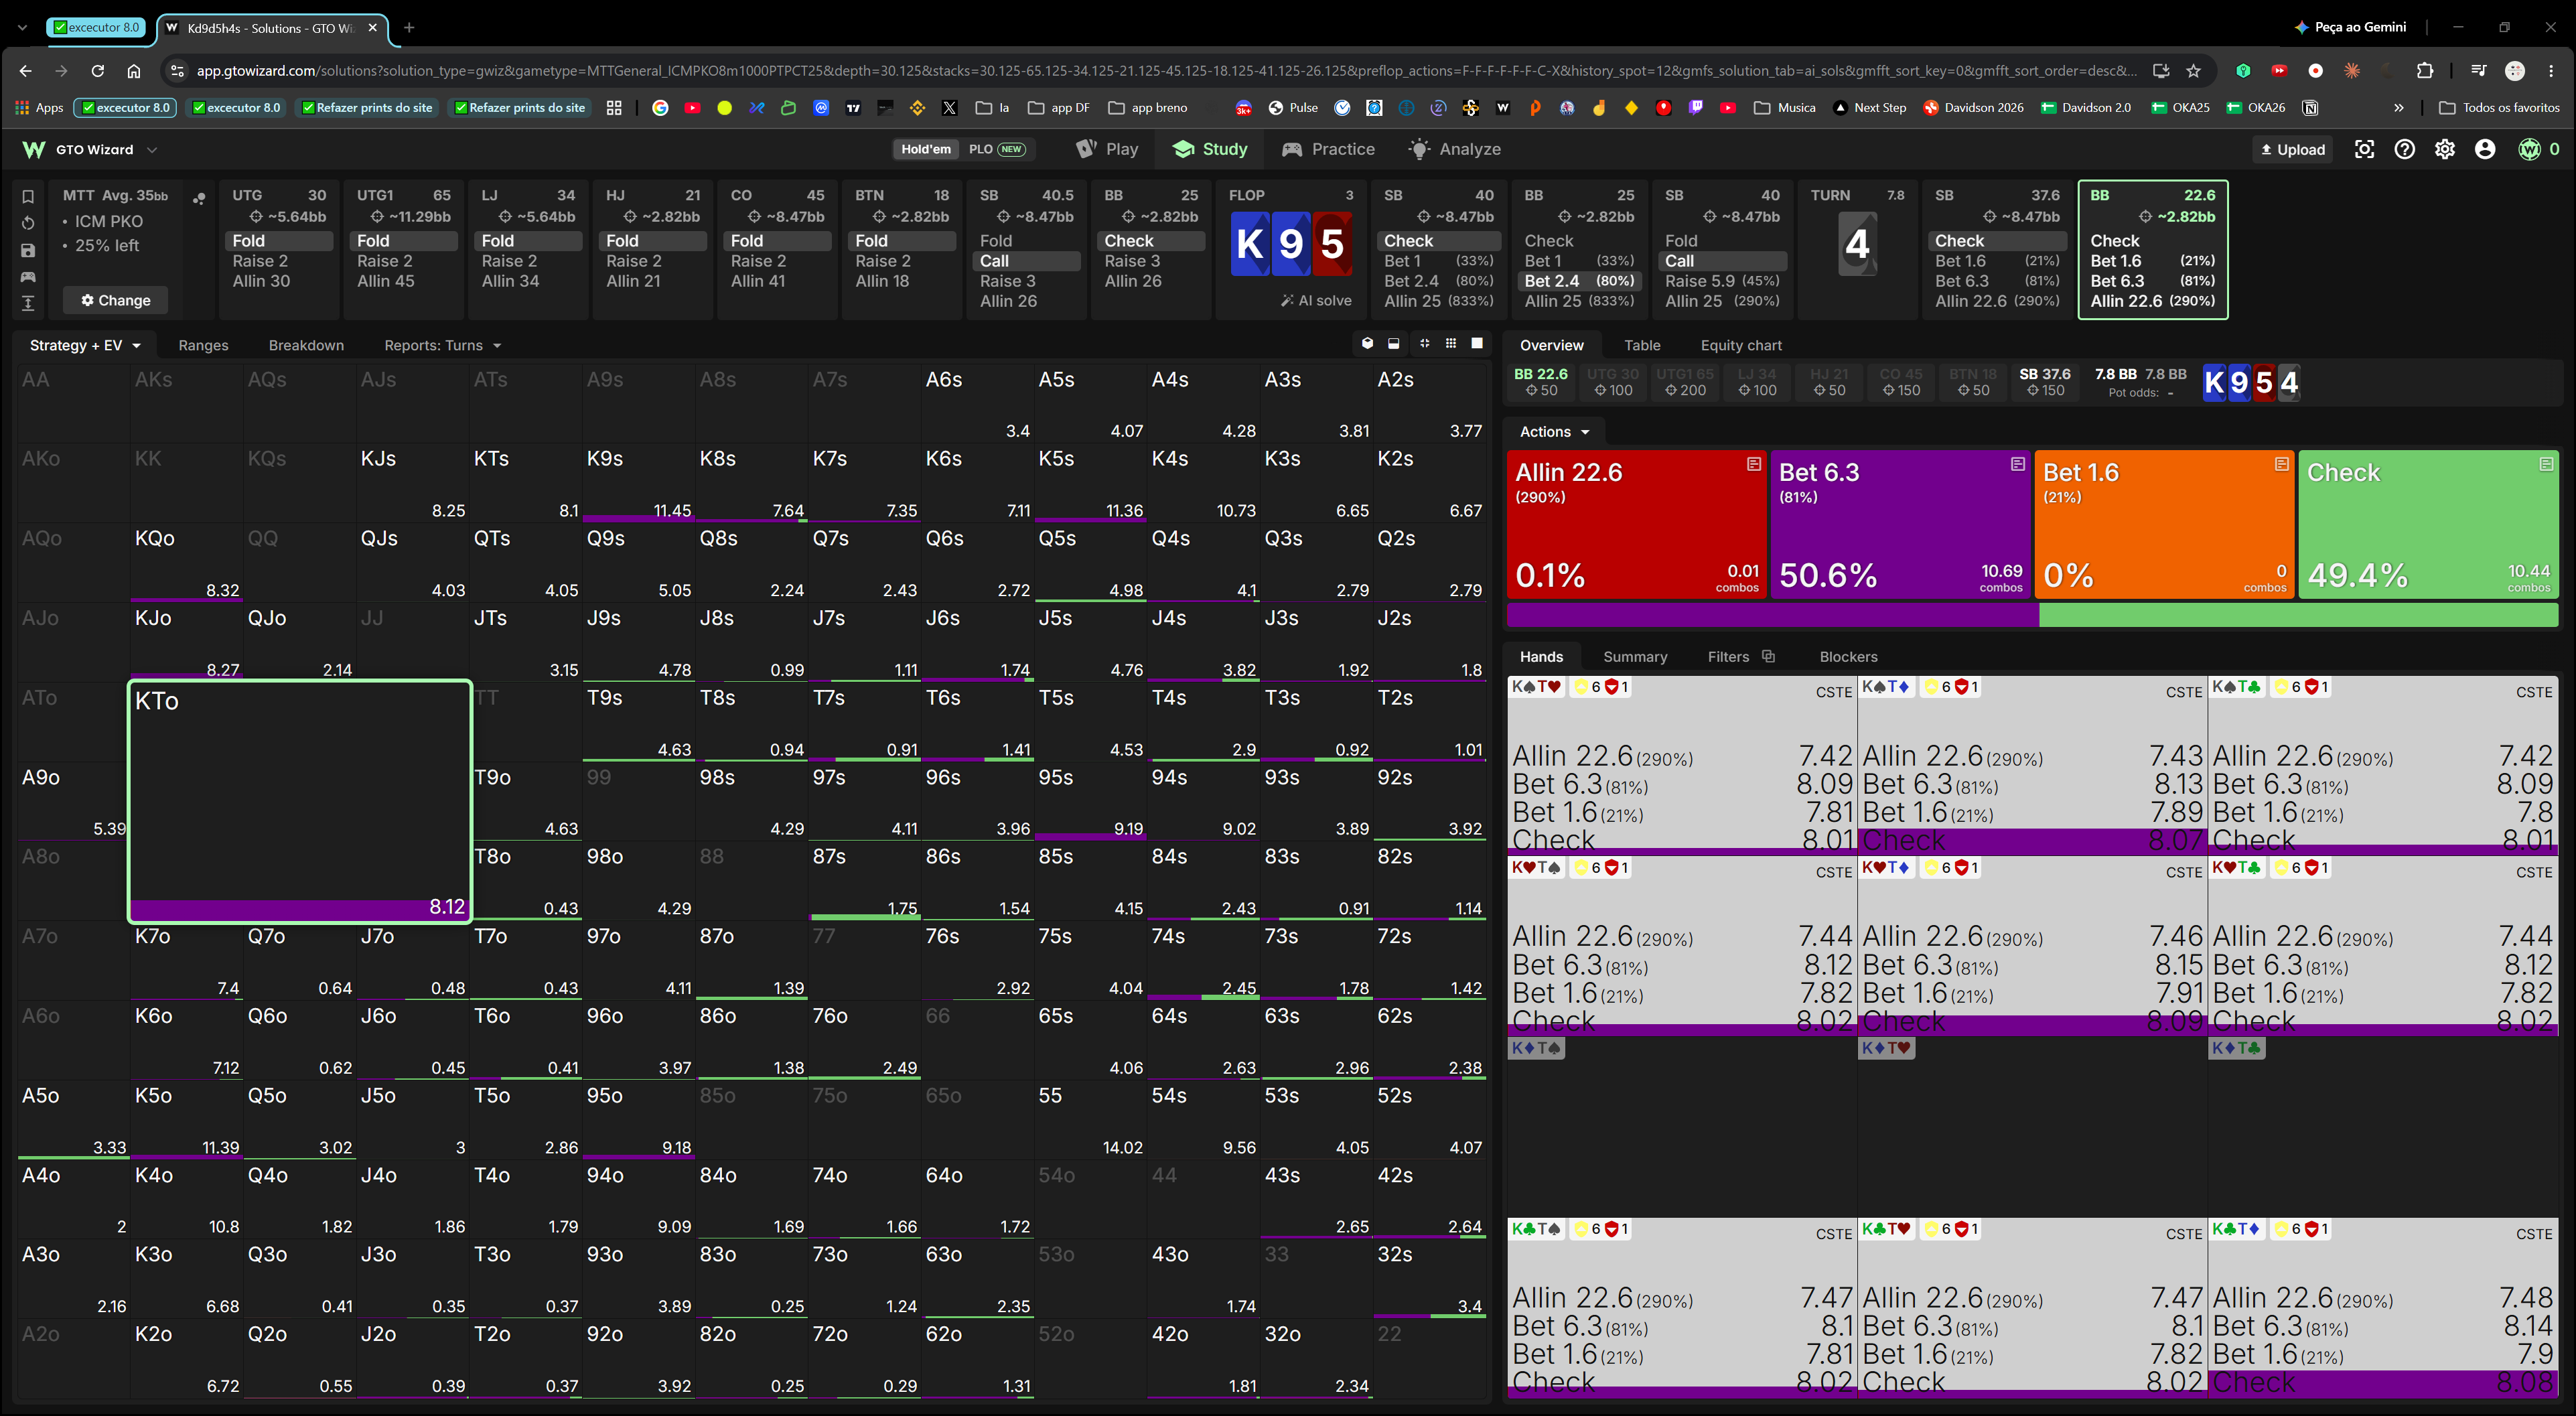Click the purple Bet 6.3 color card
The width and height of the screenshot is (2576, 1416).
click(x=1900, y=524)
